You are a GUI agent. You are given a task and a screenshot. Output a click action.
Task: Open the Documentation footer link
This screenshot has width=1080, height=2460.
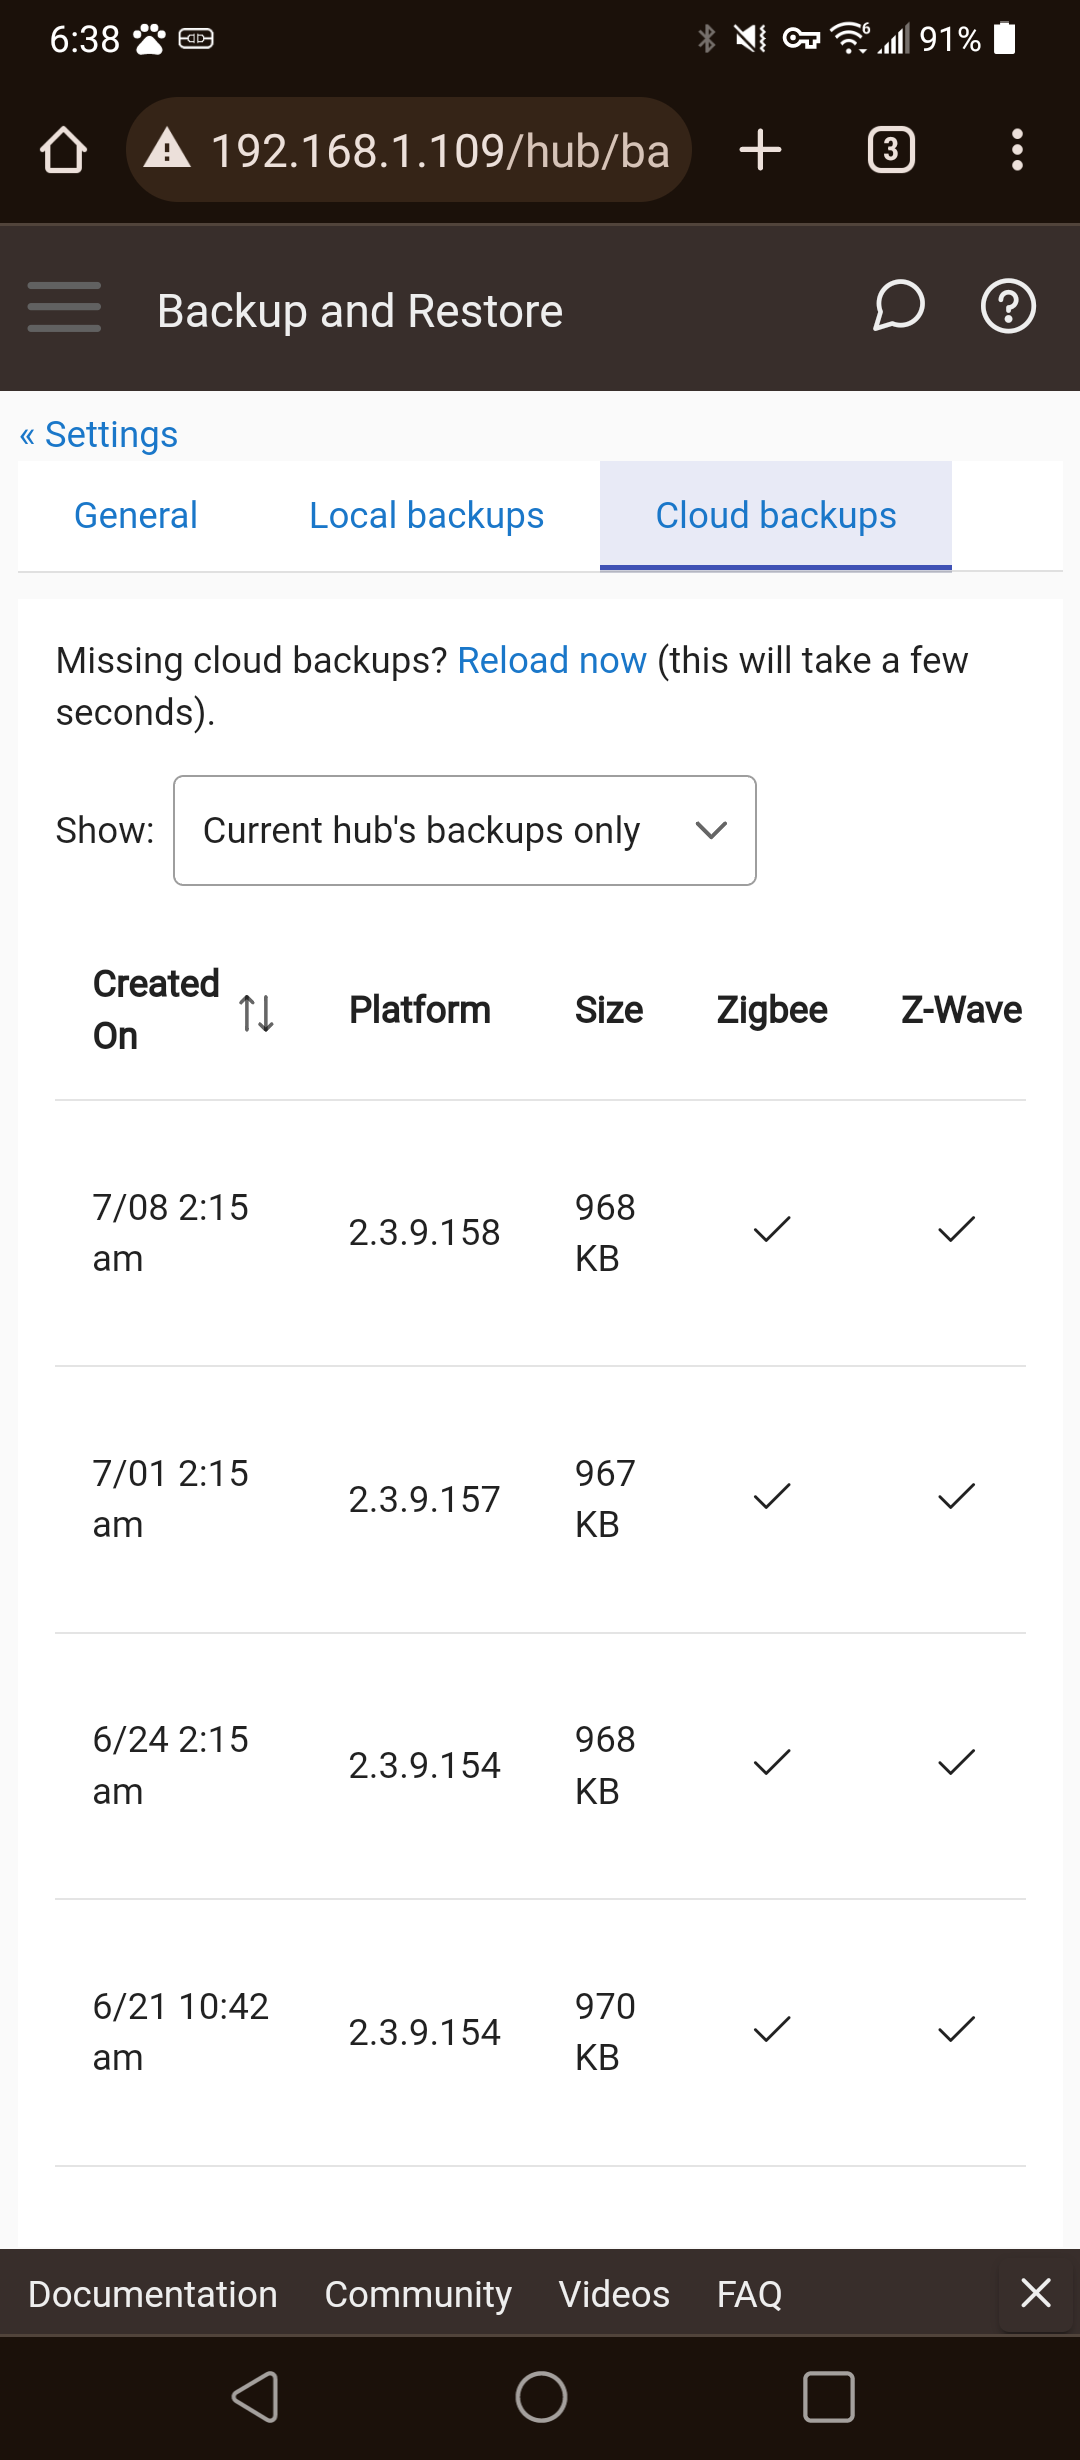click(153, 2294)
